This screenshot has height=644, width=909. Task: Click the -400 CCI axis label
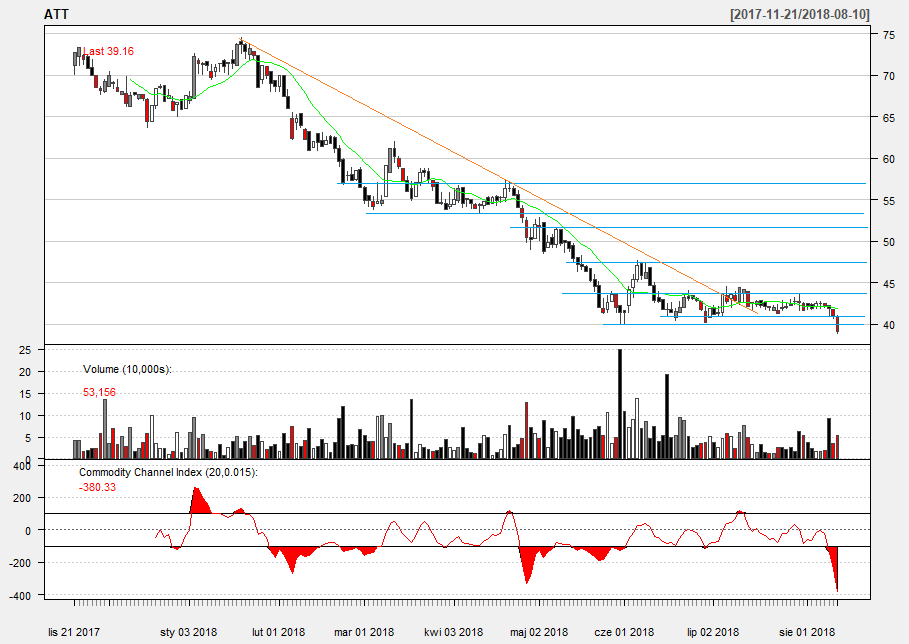pos(20,595)
